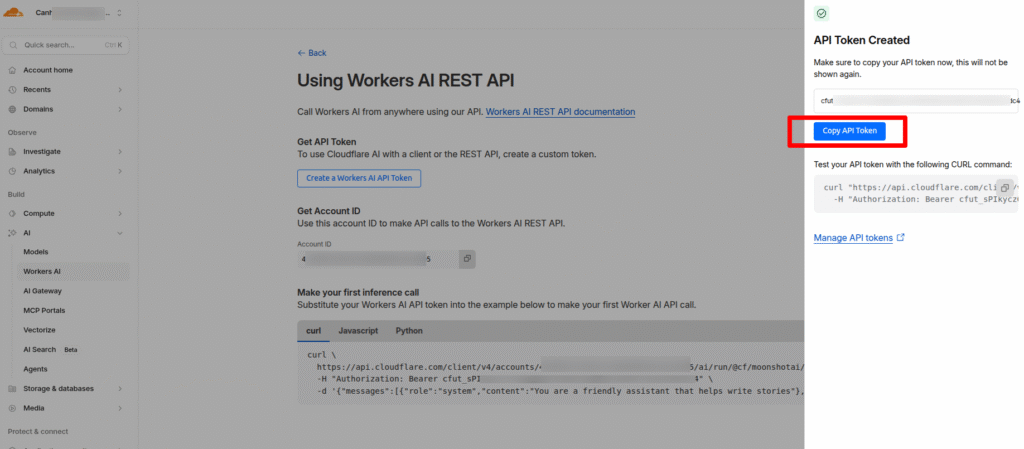Expand the Investigate chevron
Screen dimensions: 1024x449
(x=120, y=151)
